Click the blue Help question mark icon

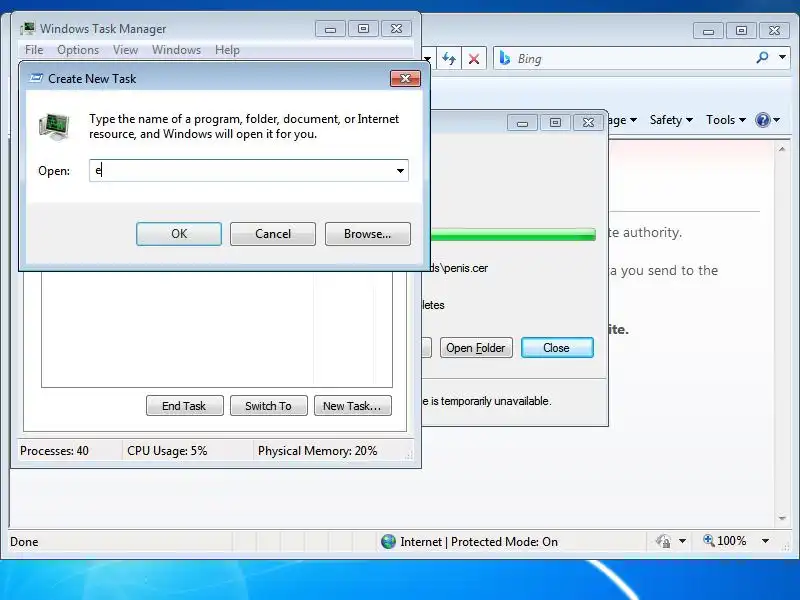coord(762,120)
